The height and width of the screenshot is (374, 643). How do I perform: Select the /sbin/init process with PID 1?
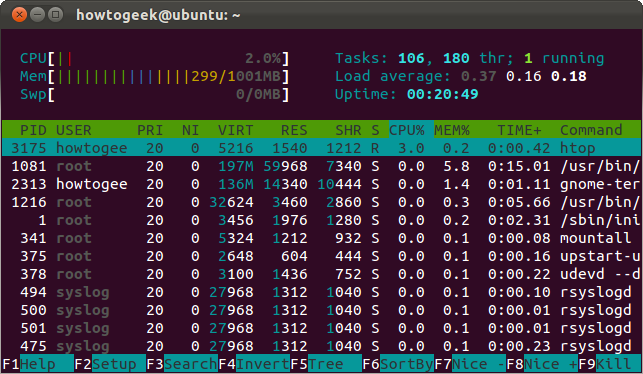coord(322,220)
